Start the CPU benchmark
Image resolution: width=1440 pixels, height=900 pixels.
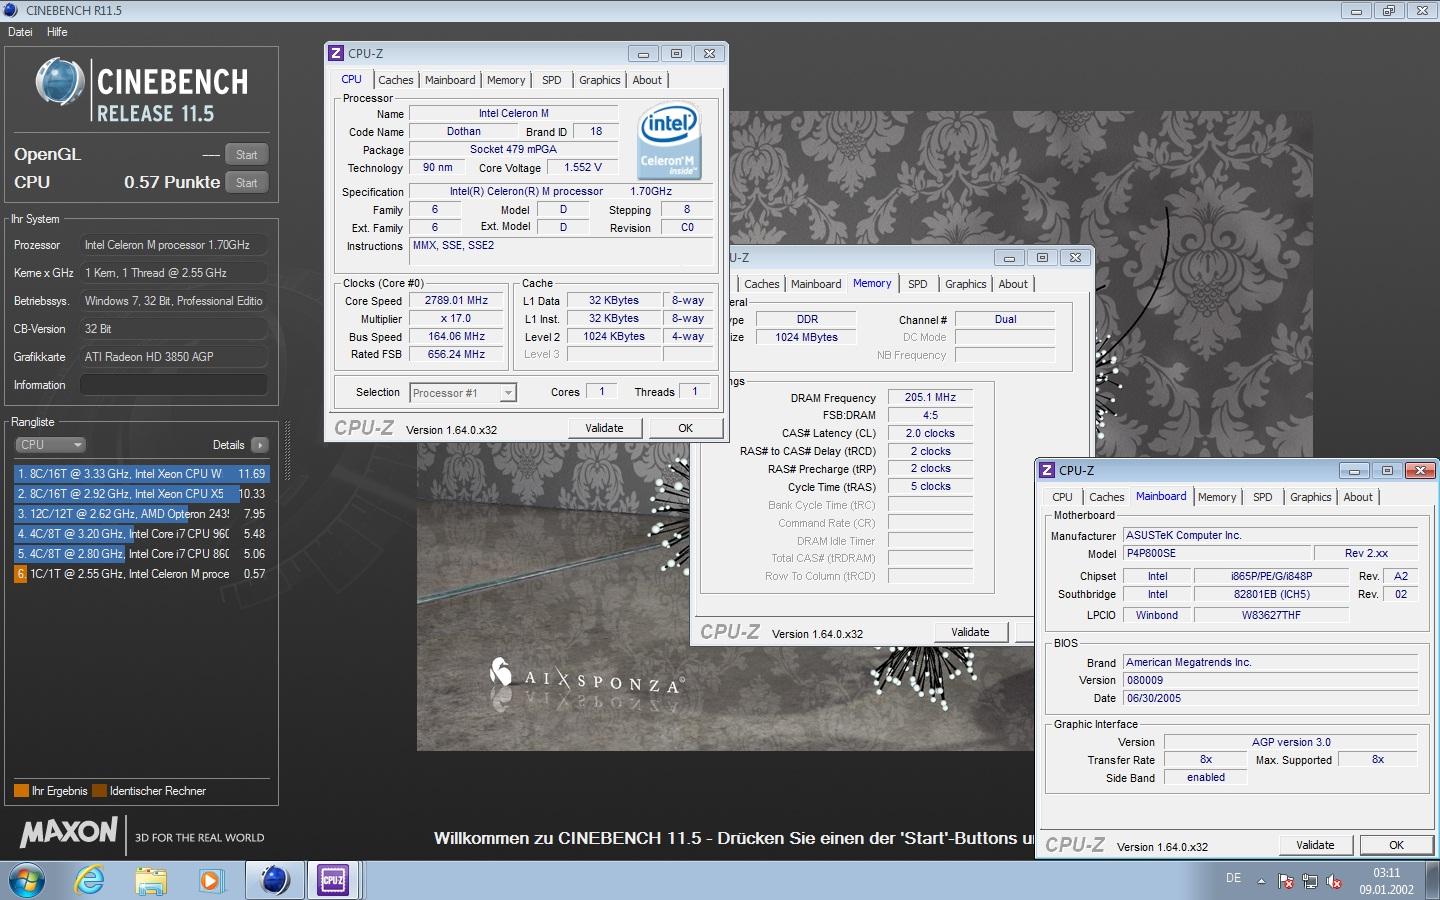click(247, 183)
